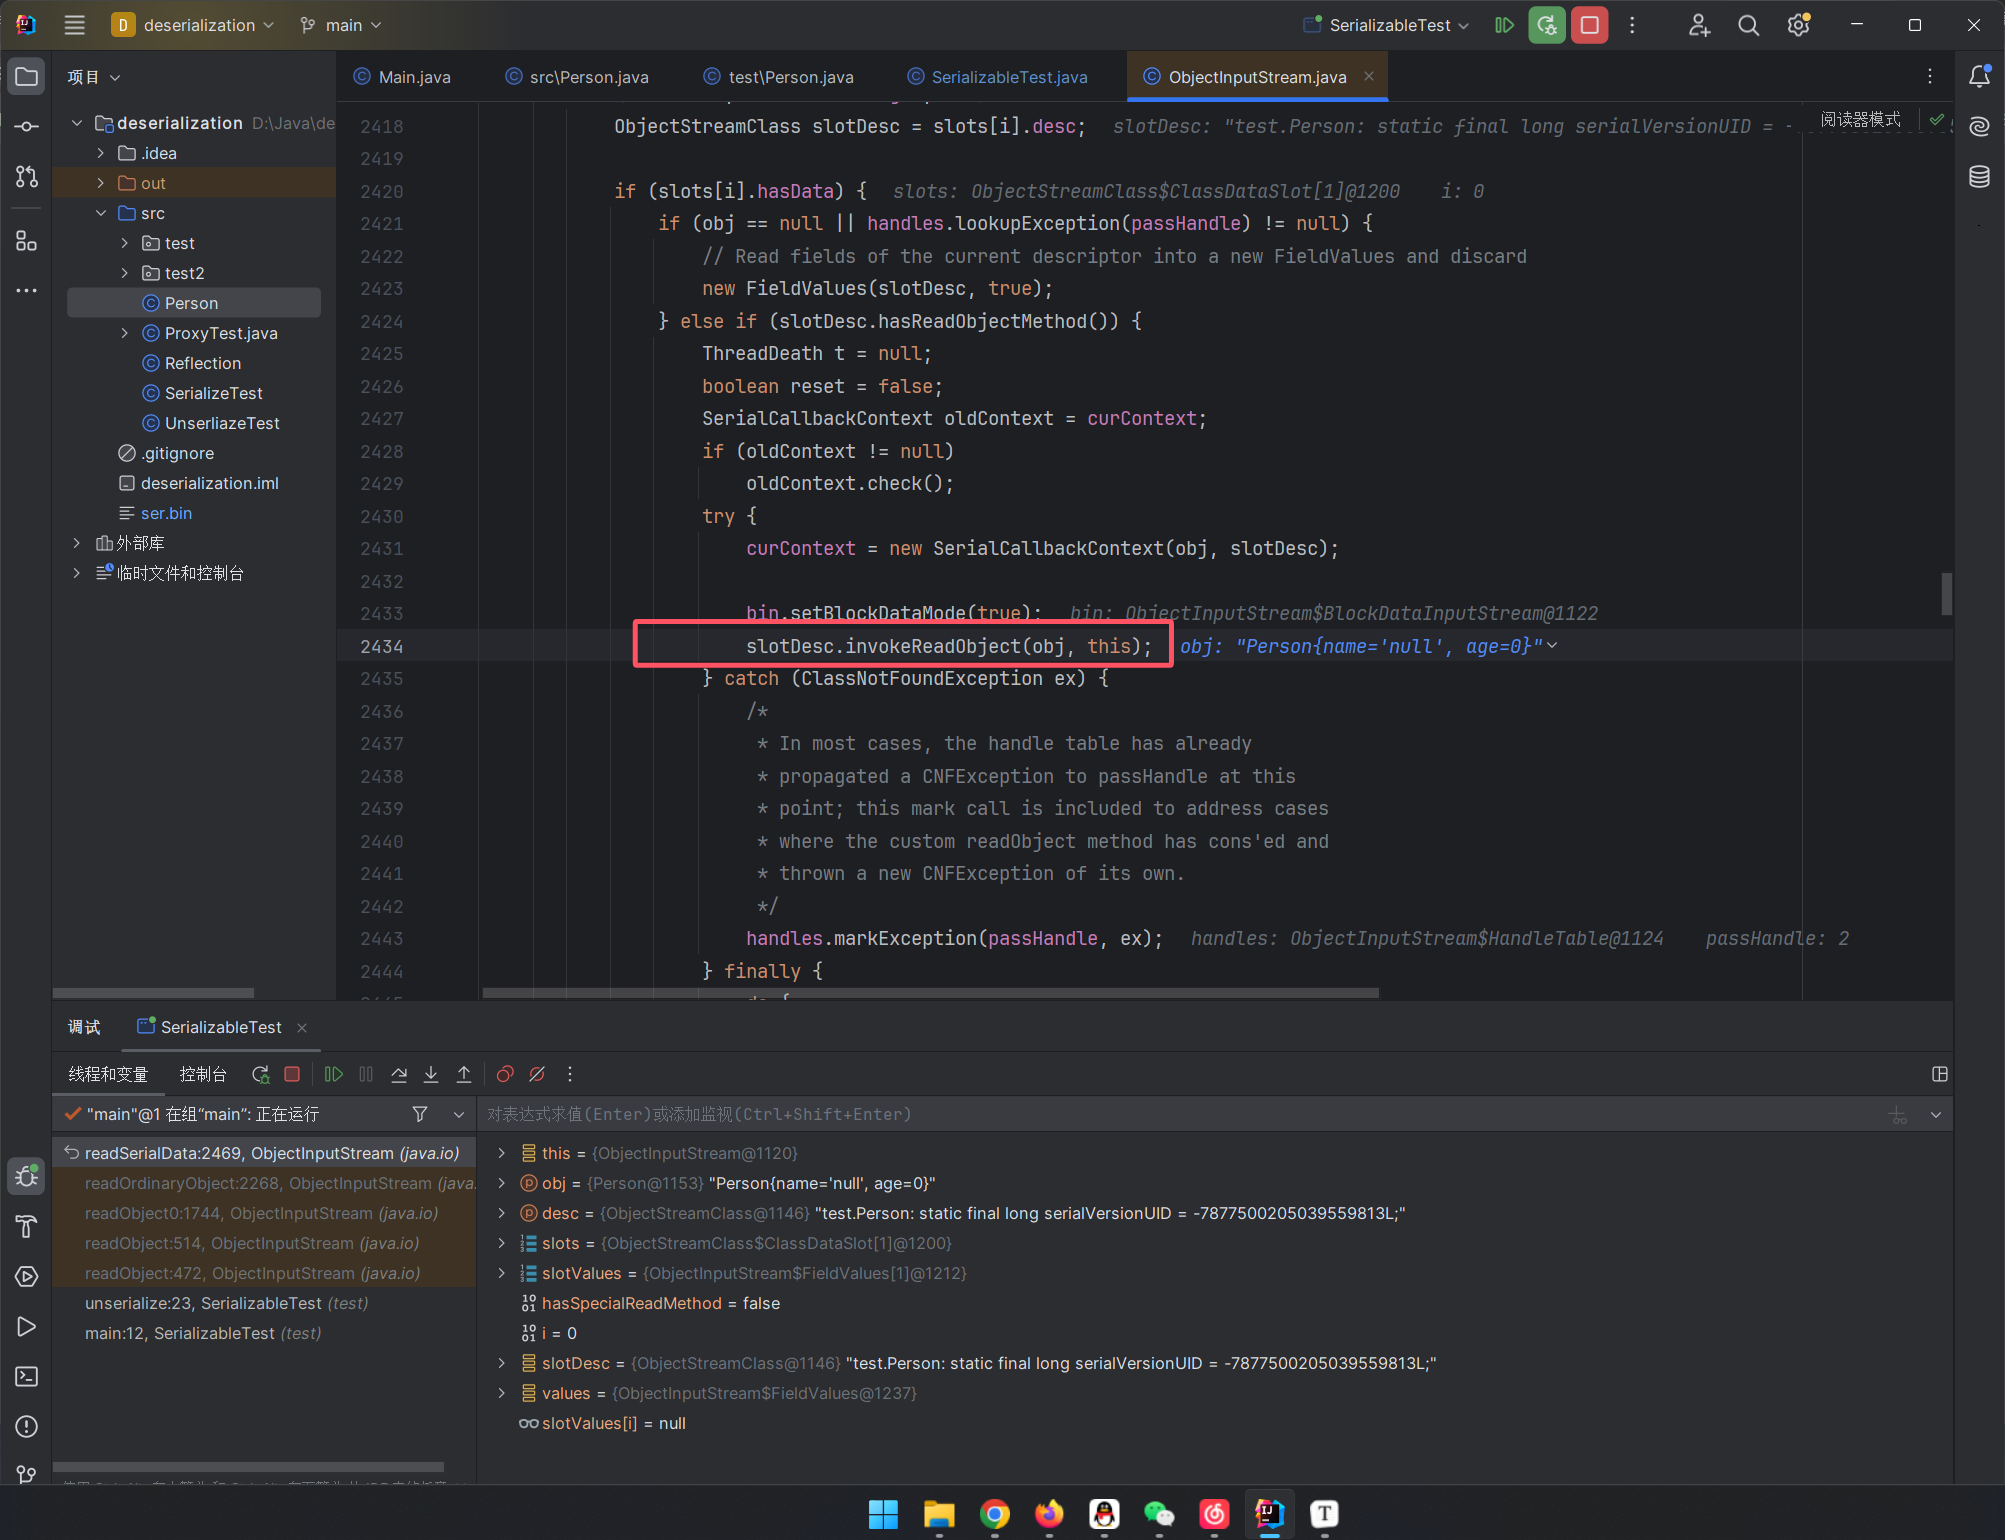Expand the slotValues variable
Screen dimensions: 2005x1540
click(x=501, y=1273)
